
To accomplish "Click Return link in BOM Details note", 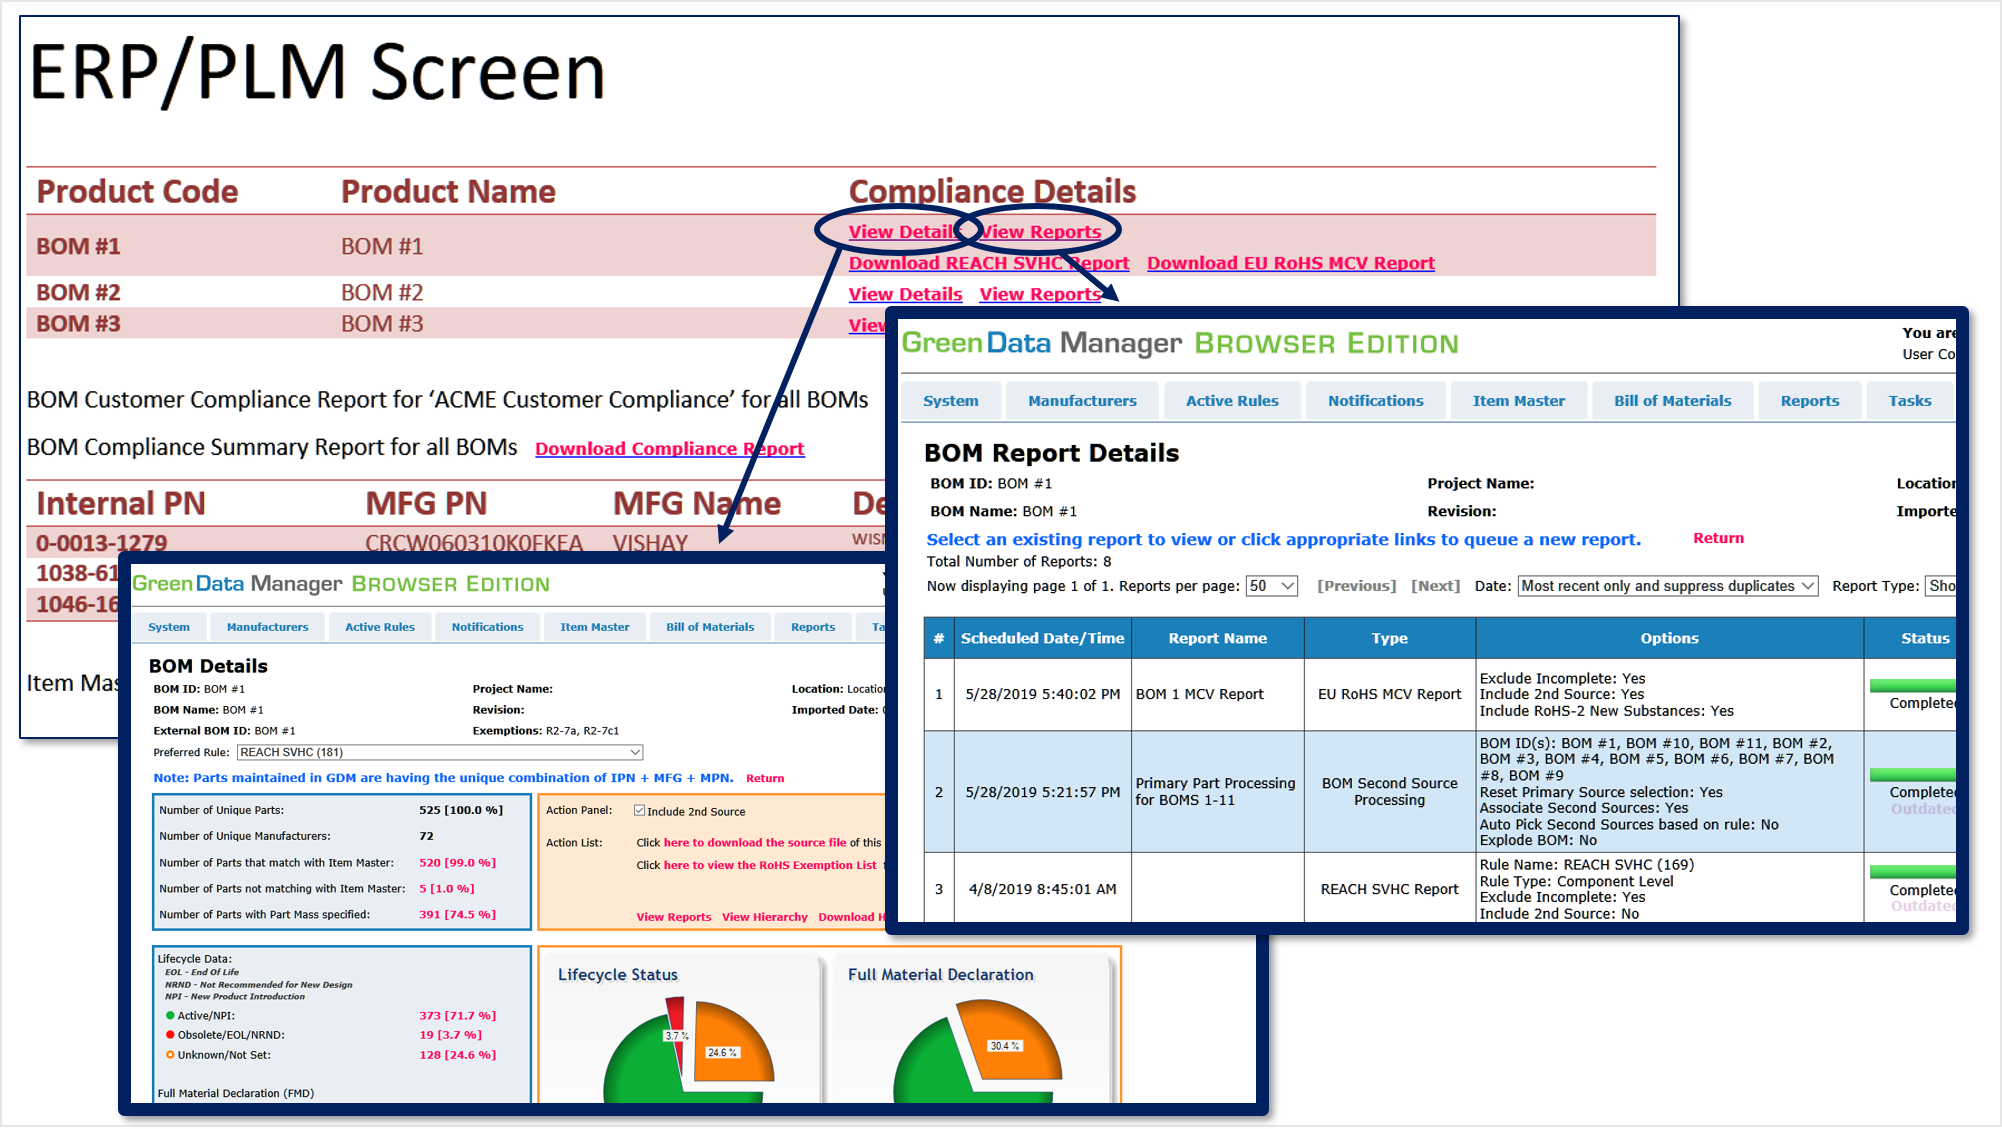I will coord(765,778).
